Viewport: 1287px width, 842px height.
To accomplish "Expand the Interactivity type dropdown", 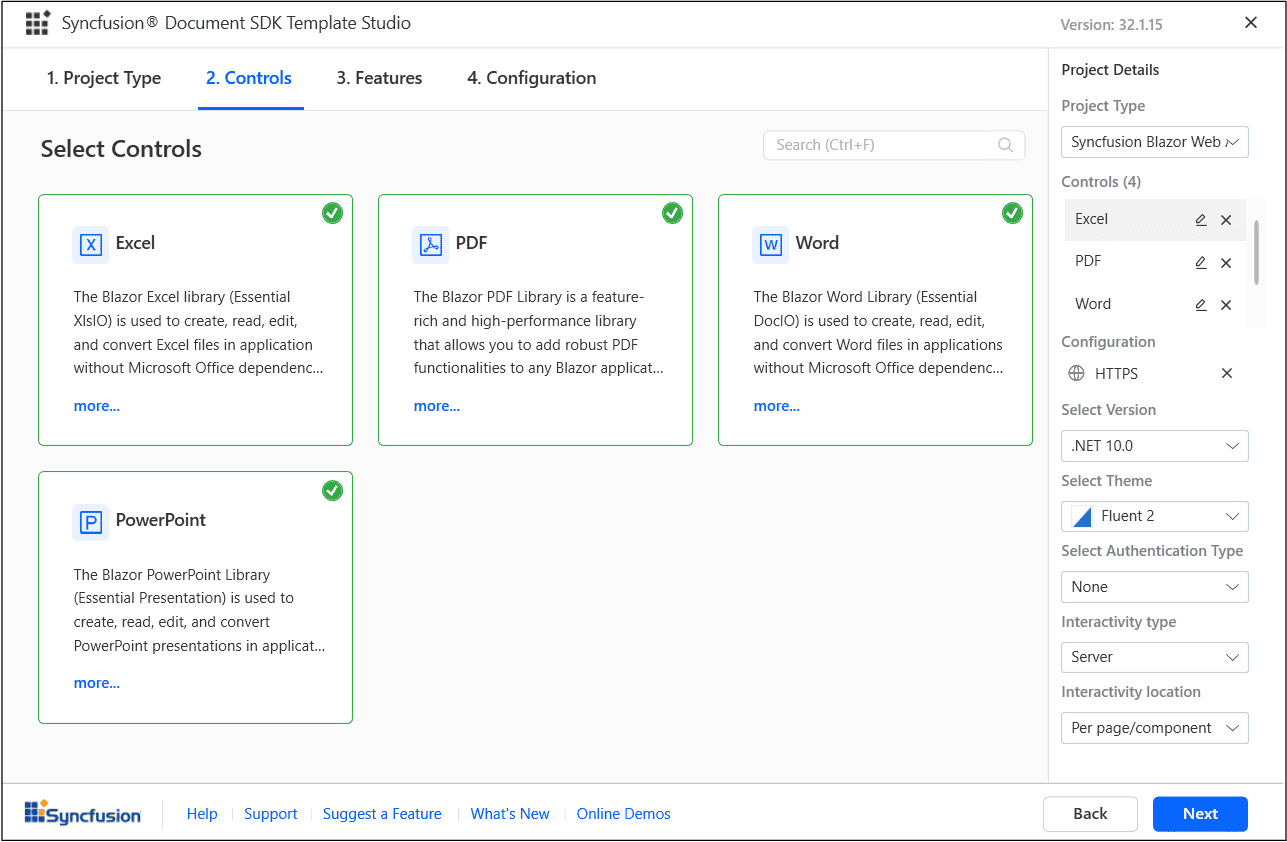I will coord(1154,657).
